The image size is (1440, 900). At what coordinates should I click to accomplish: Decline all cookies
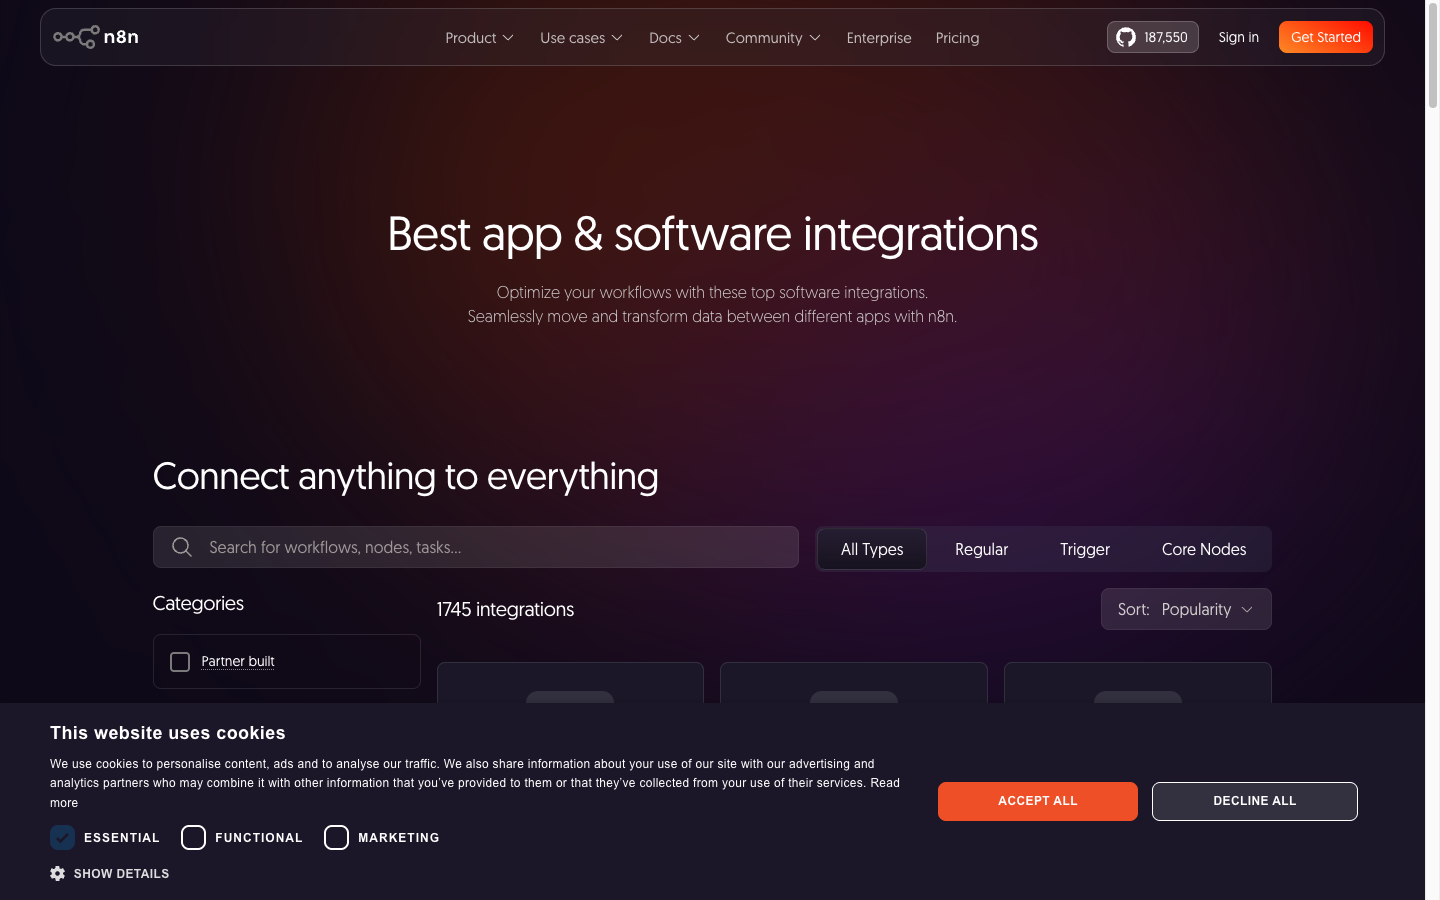click(x=1255, y=801)
